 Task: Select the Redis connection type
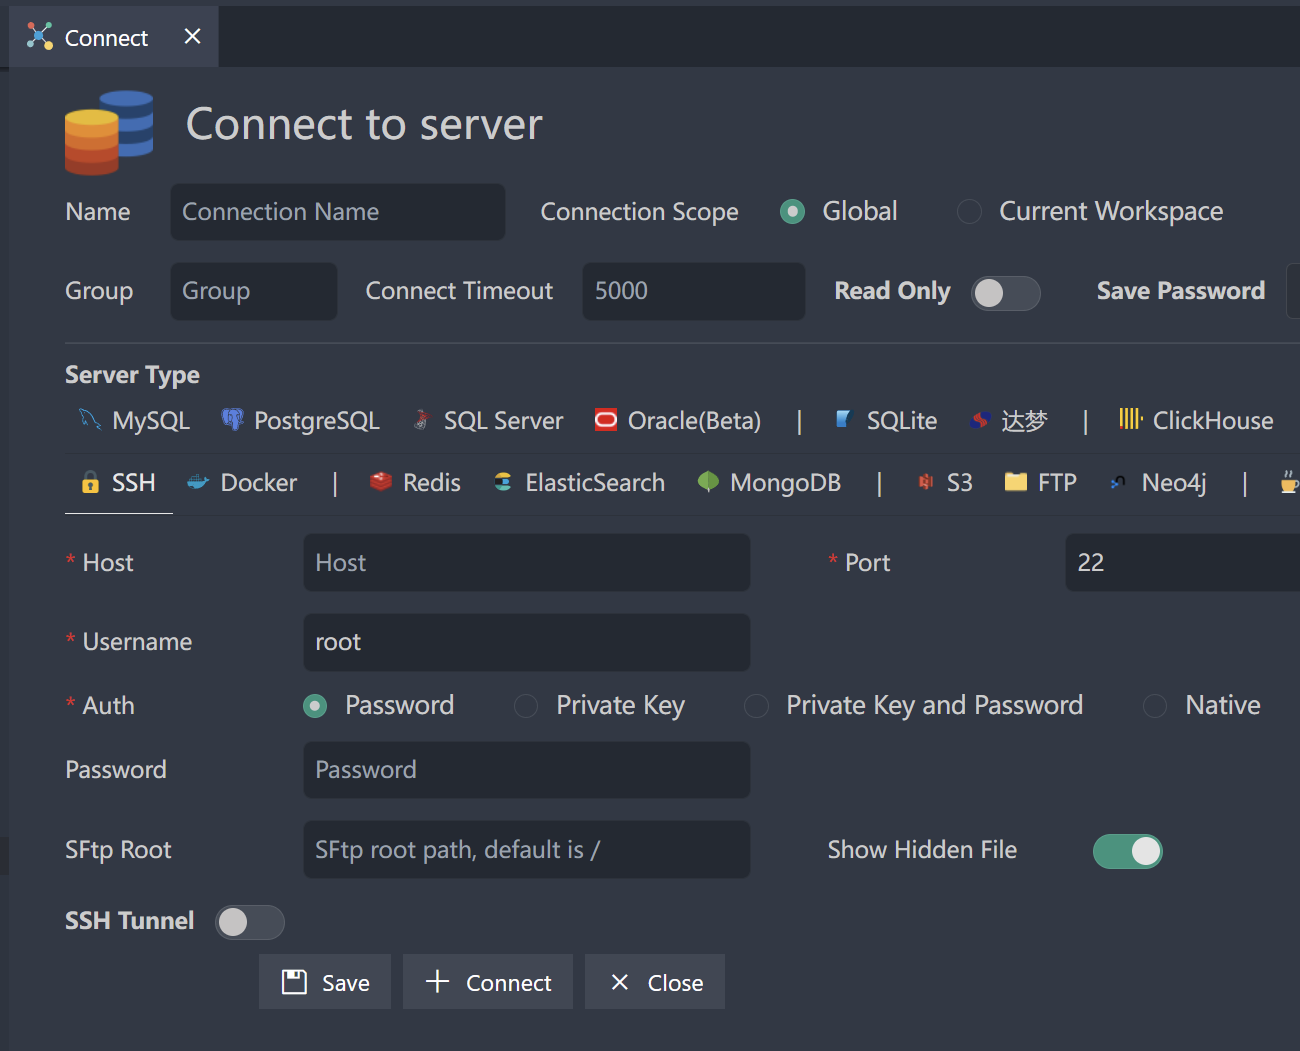(x=414, y=482)
